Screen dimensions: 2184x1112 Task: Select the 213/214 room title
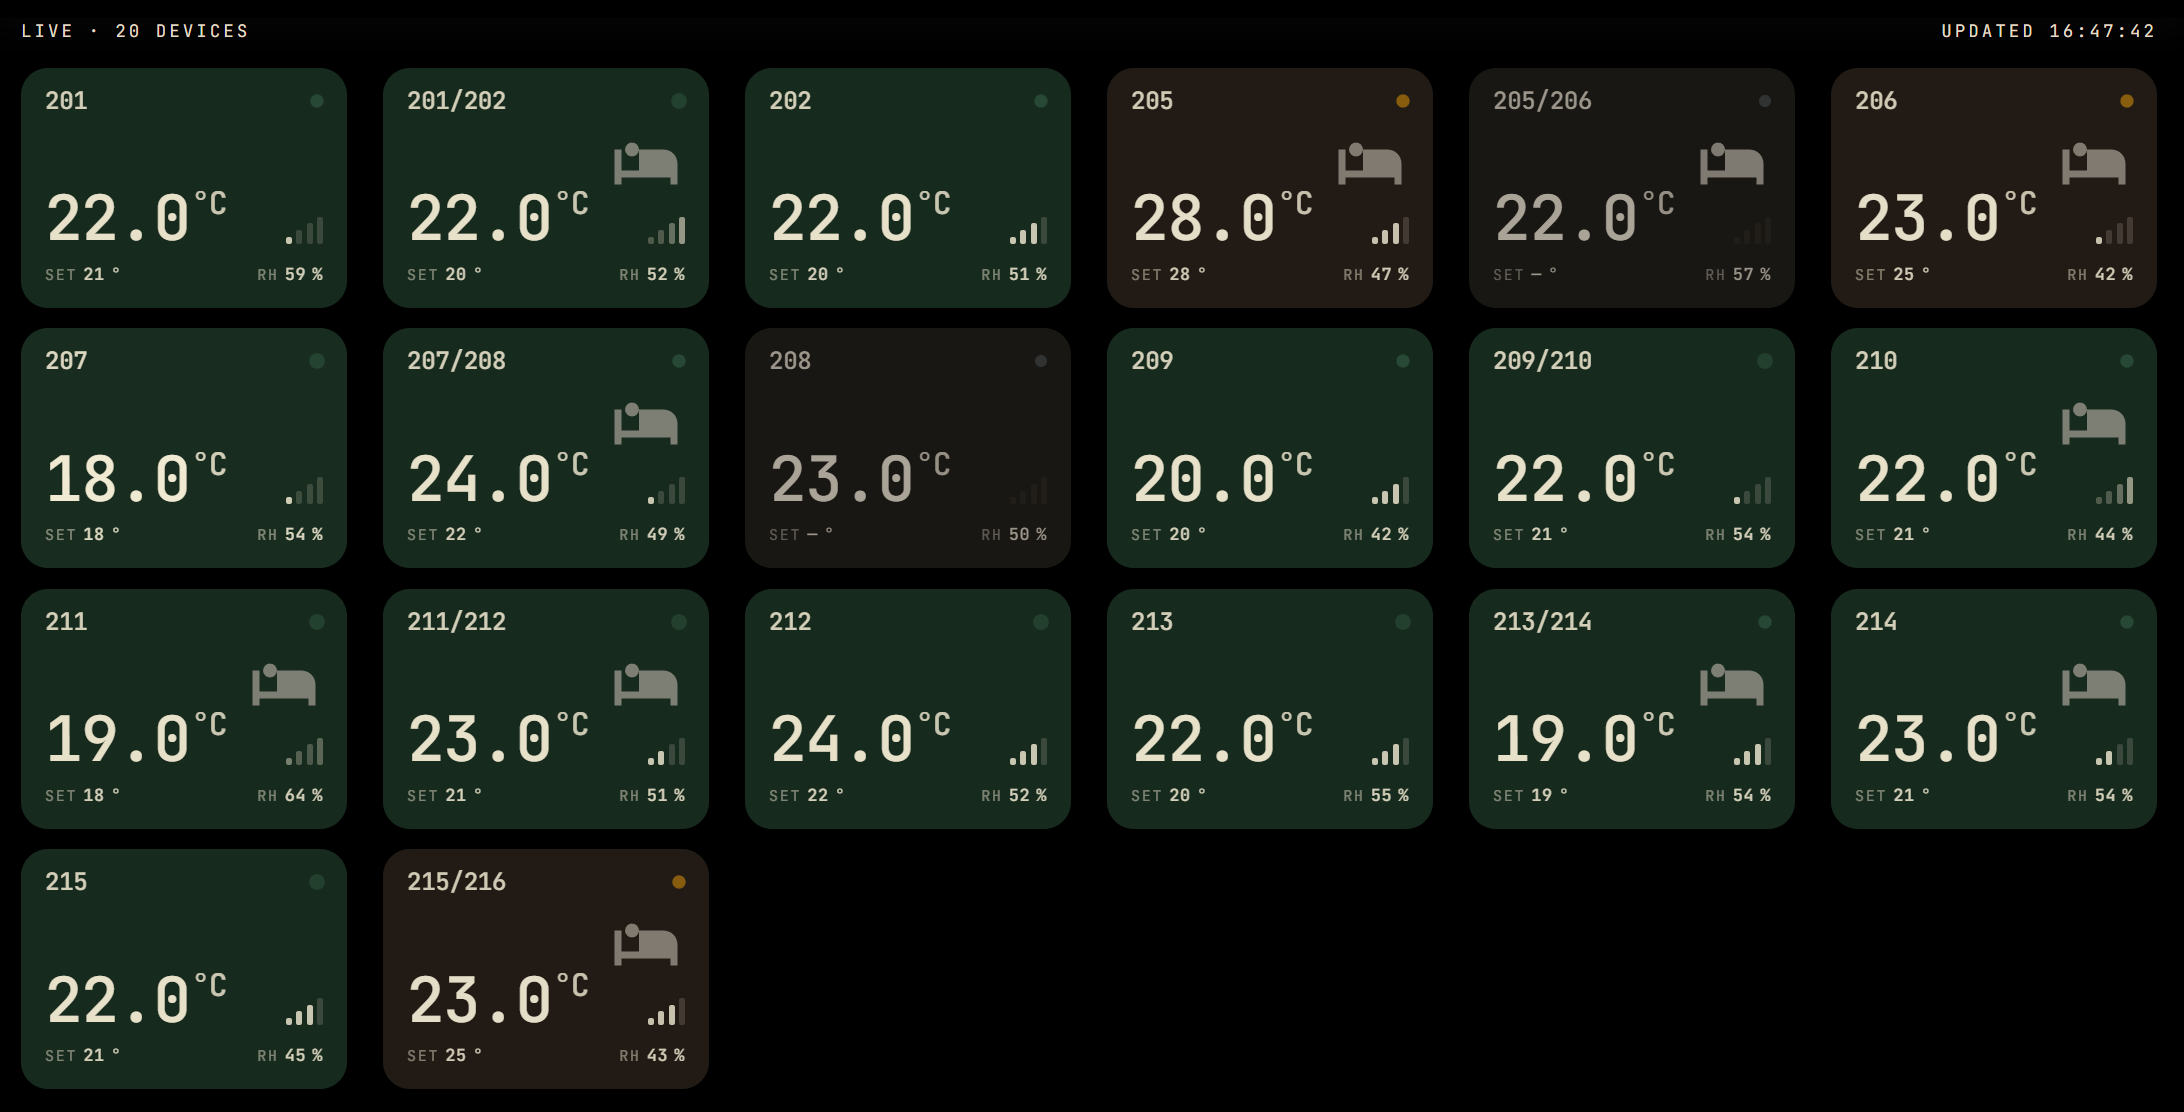(x=1542, y=622)
